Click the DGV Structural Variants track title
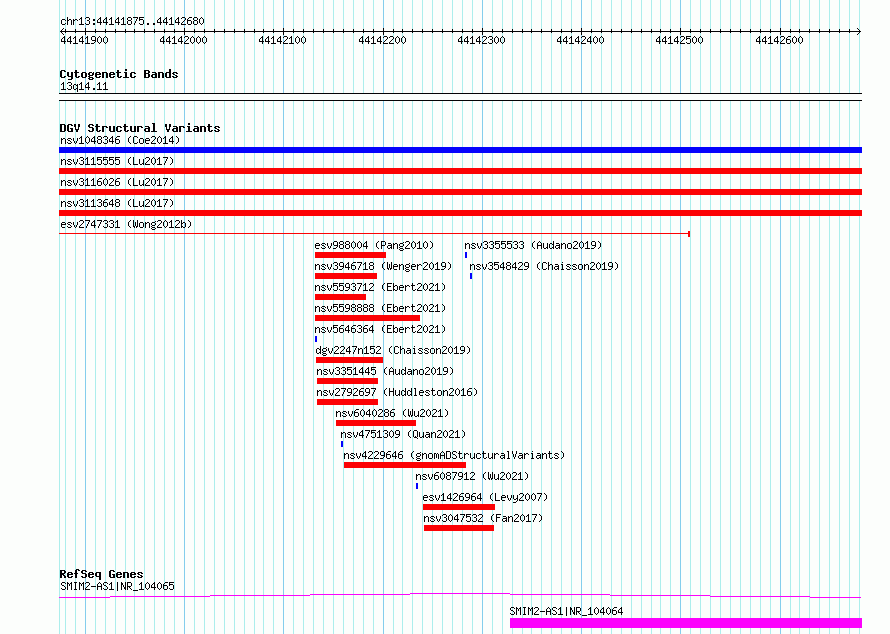The width and height of the screenshot is (890, 634). point(140,128)
